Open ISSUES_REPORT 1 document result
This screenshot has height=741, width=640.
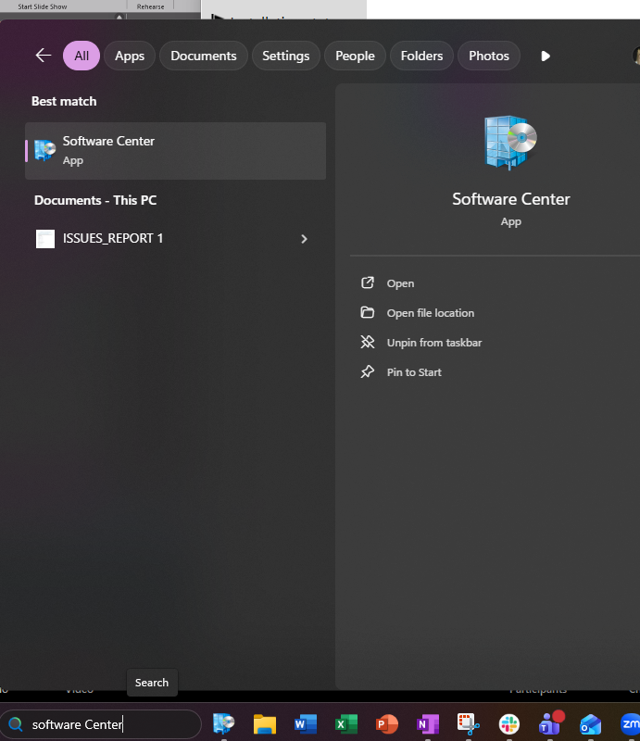click(x=175, y=239)
